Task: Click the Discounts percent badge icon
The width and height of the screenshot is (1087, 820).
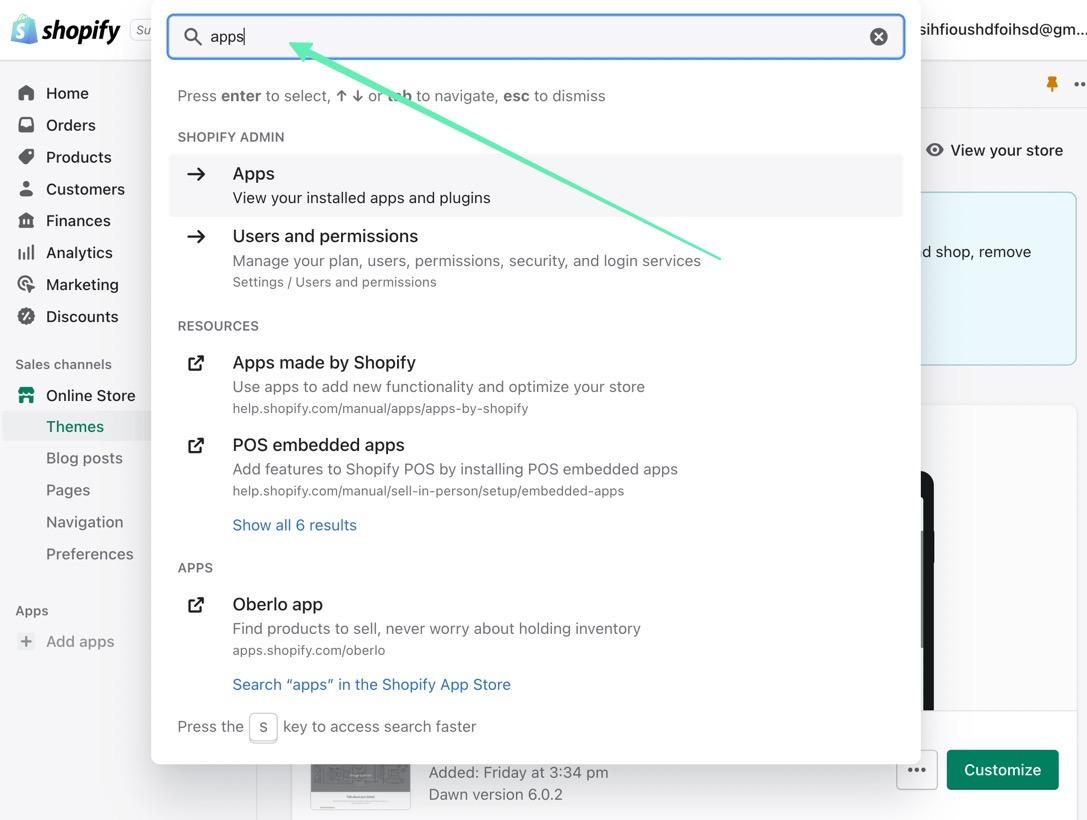Action: tap(26, 316)
